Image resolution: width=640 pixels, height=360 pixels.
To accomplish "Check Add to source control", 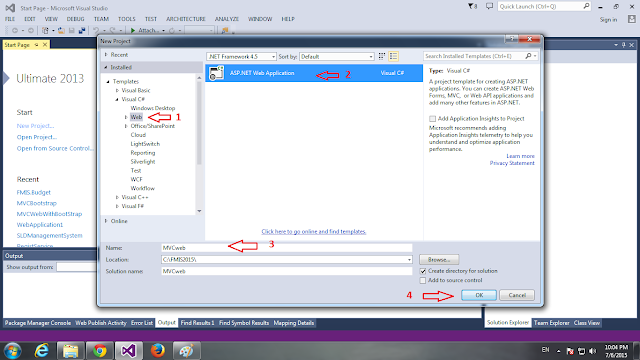I will coord(423,280).
